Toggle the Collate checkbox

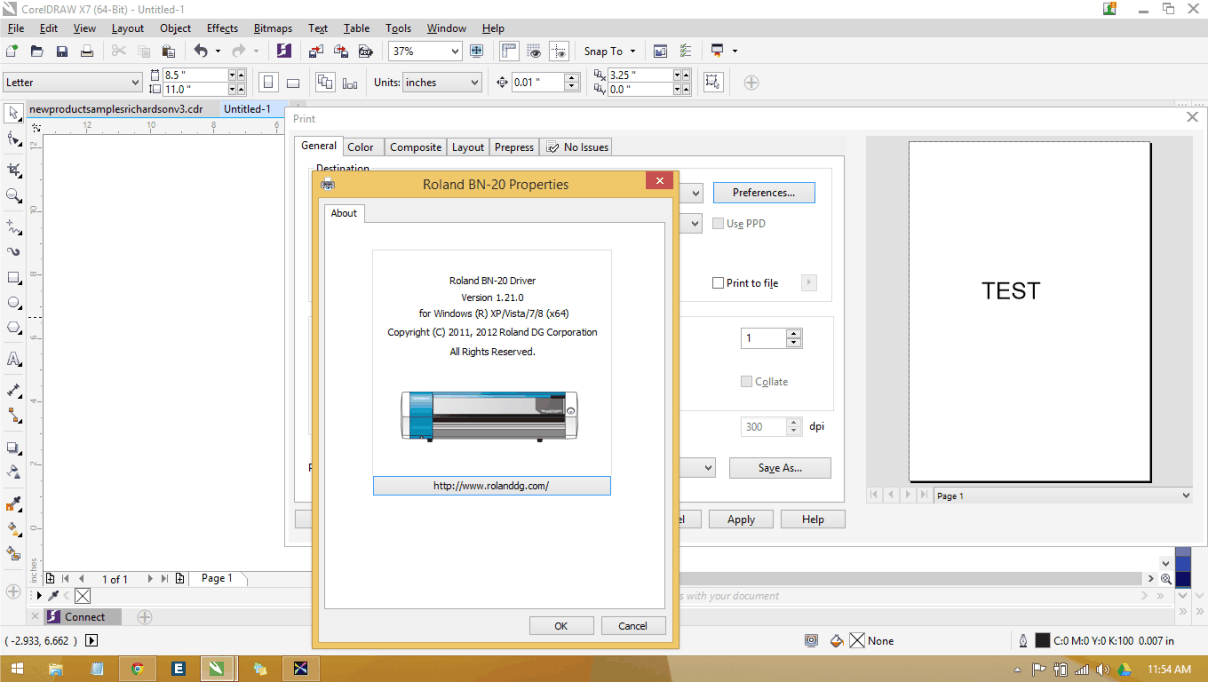746,381
